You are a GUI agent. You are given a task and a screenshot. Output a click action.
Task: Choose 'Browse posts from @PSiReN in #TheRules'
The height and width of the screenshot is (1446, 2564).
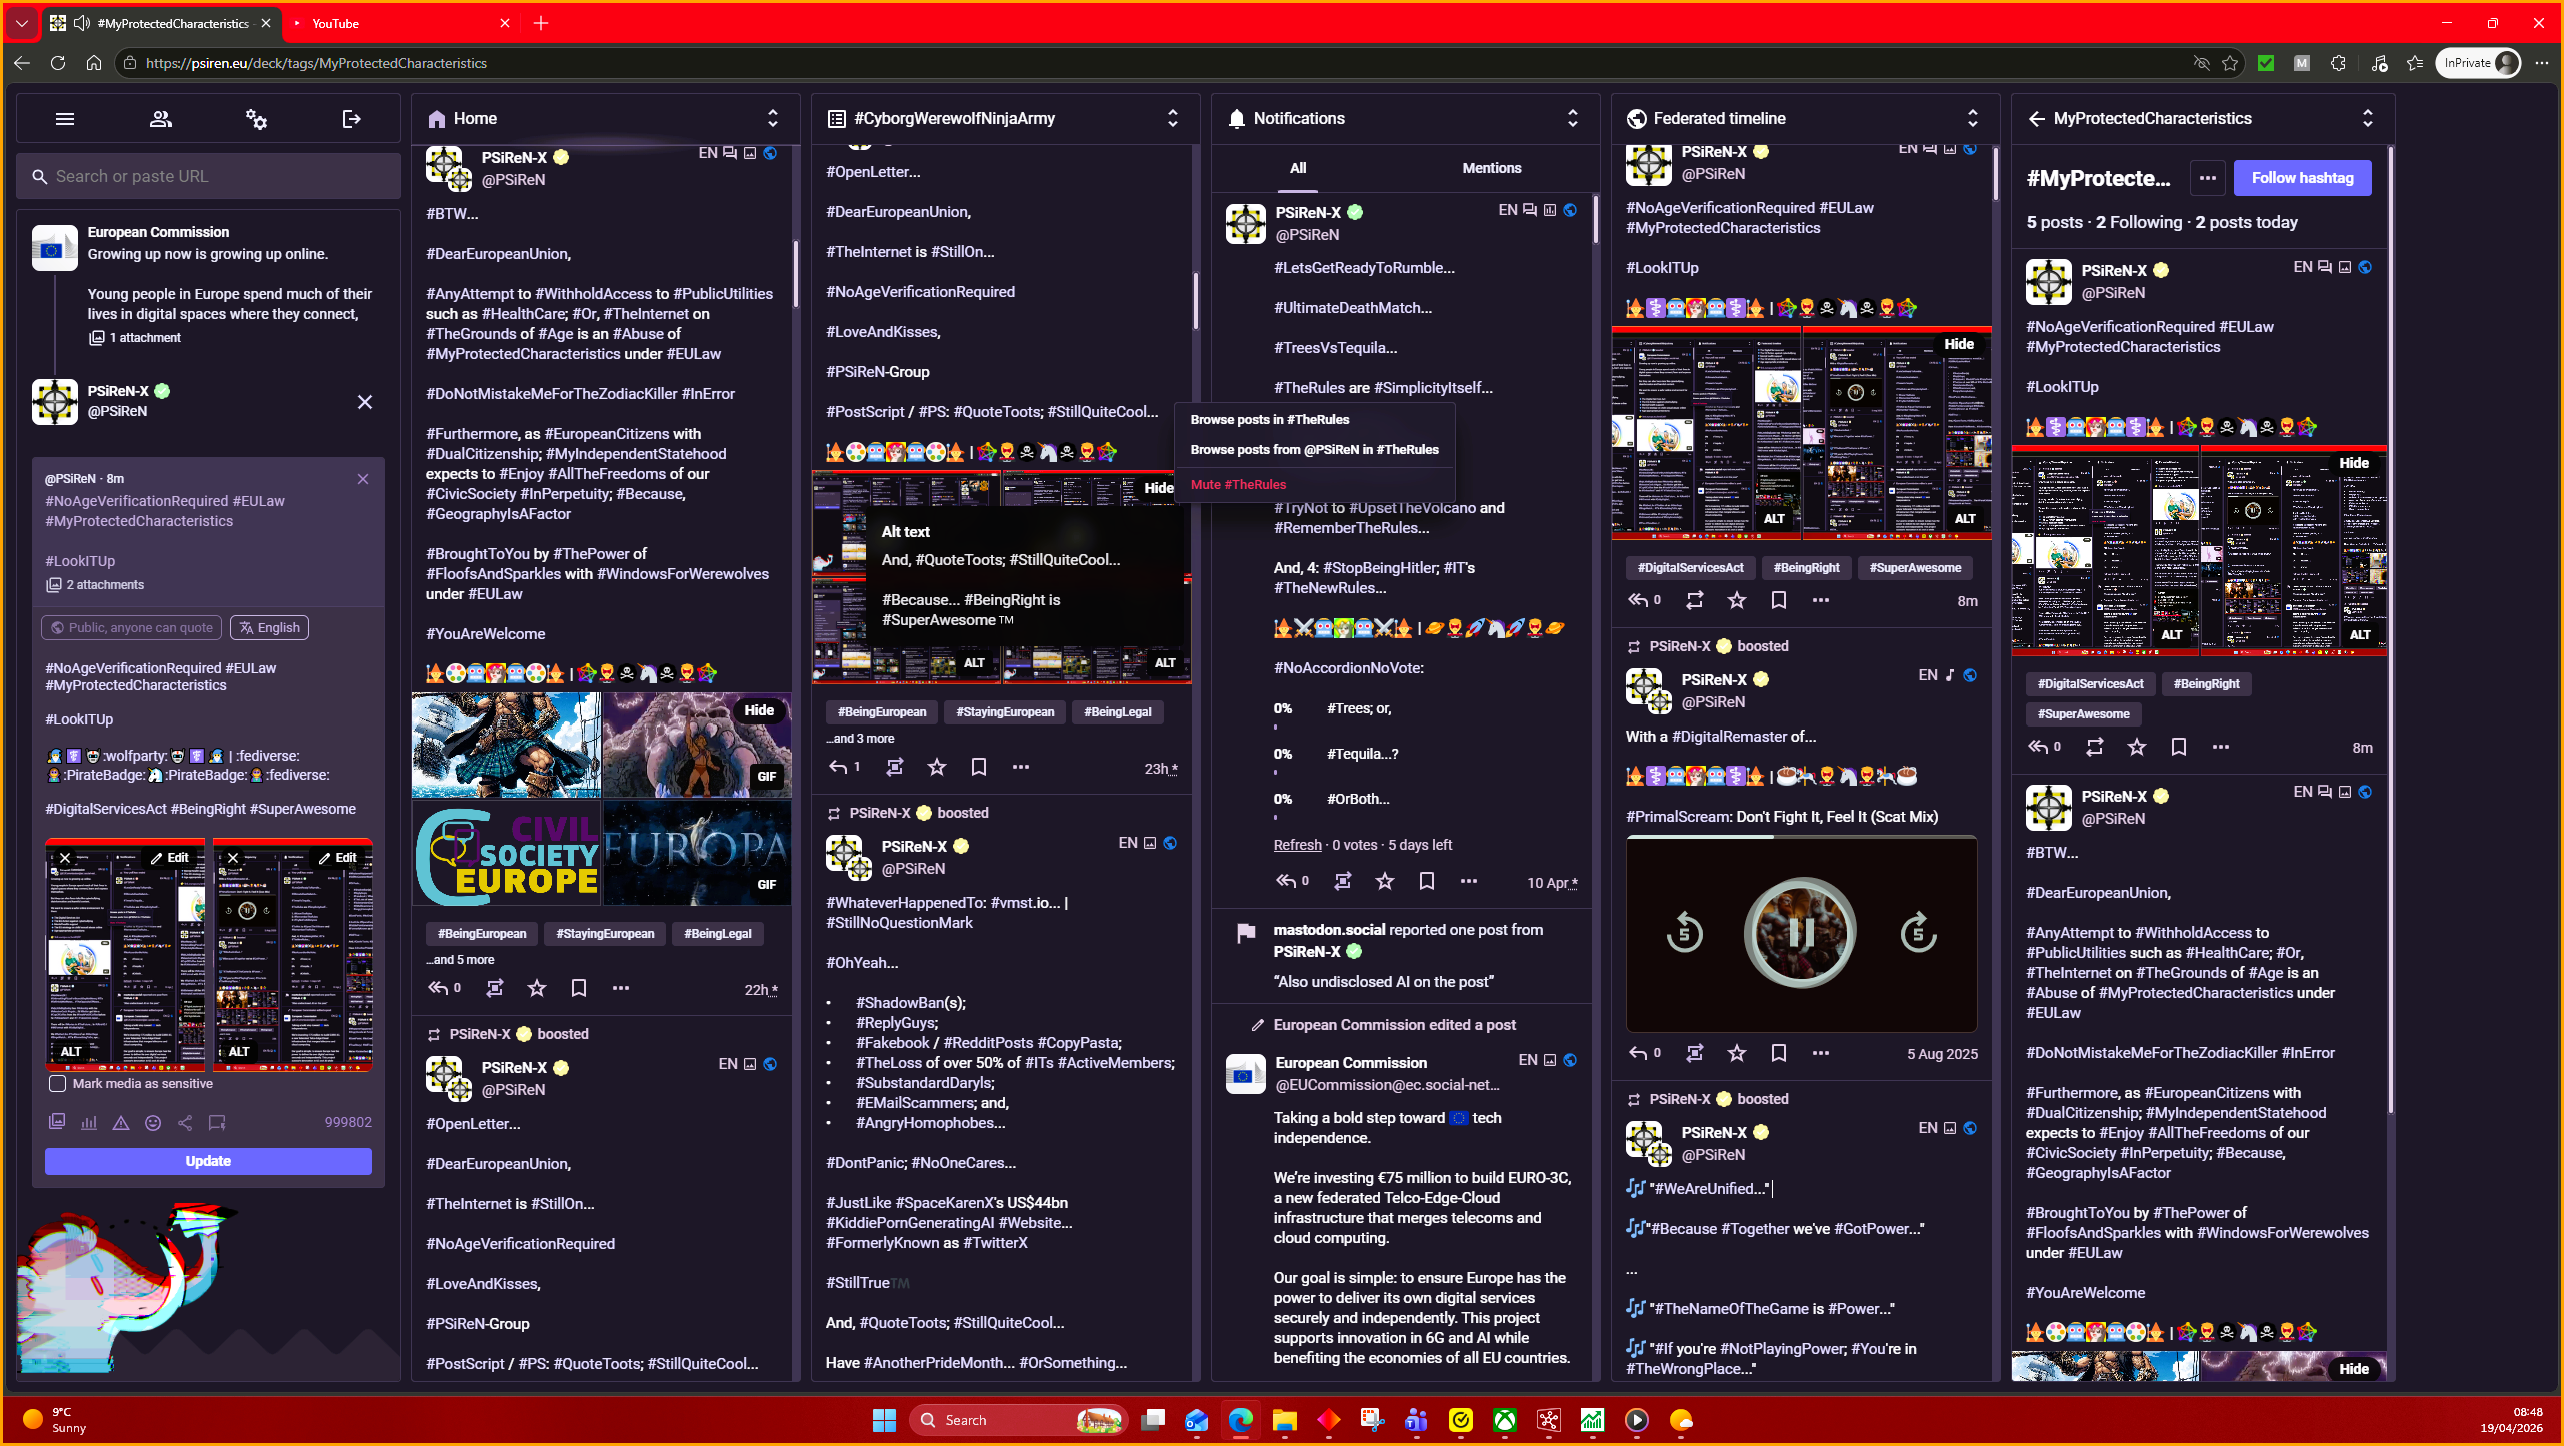(x=1315, y=450)
